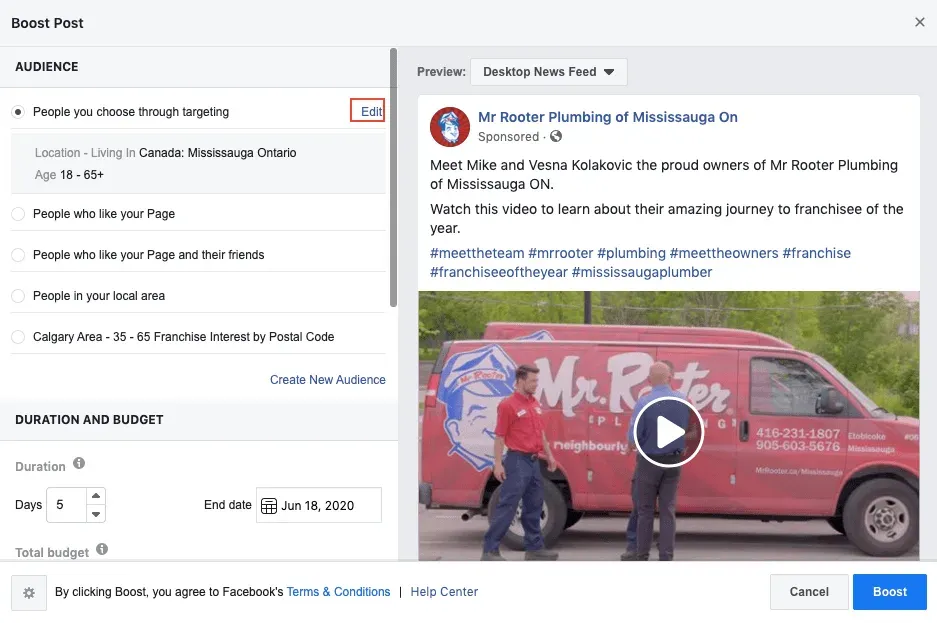Screen dimensions: 937x623
Task: Open the Terms & Conditions link
Action: coord(338,592)
